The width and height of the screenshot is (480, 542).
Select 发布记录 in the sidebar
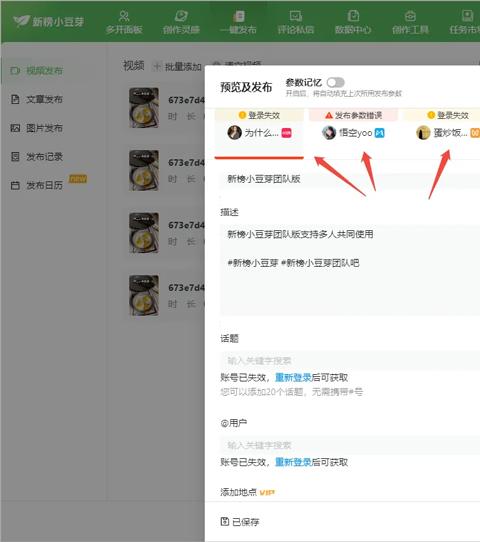36,157
